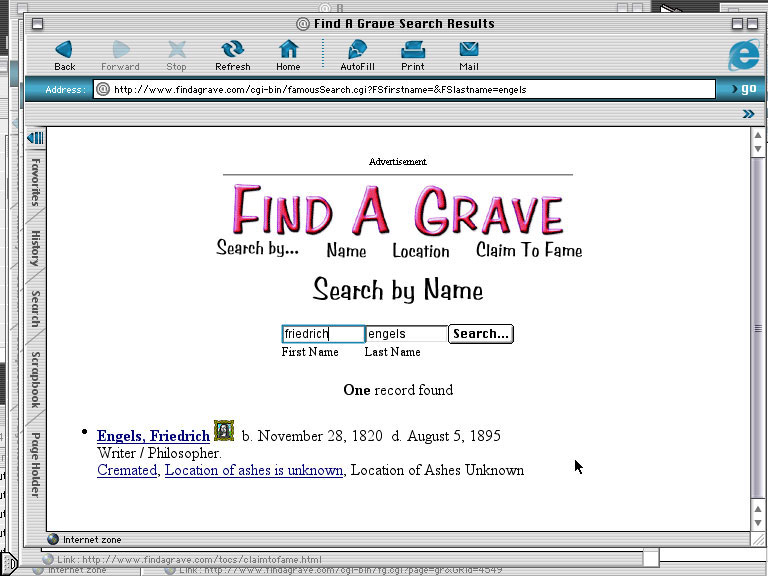768x576 pixels.
Task: Open the Favorites side tab
Action: coord(35,182)
